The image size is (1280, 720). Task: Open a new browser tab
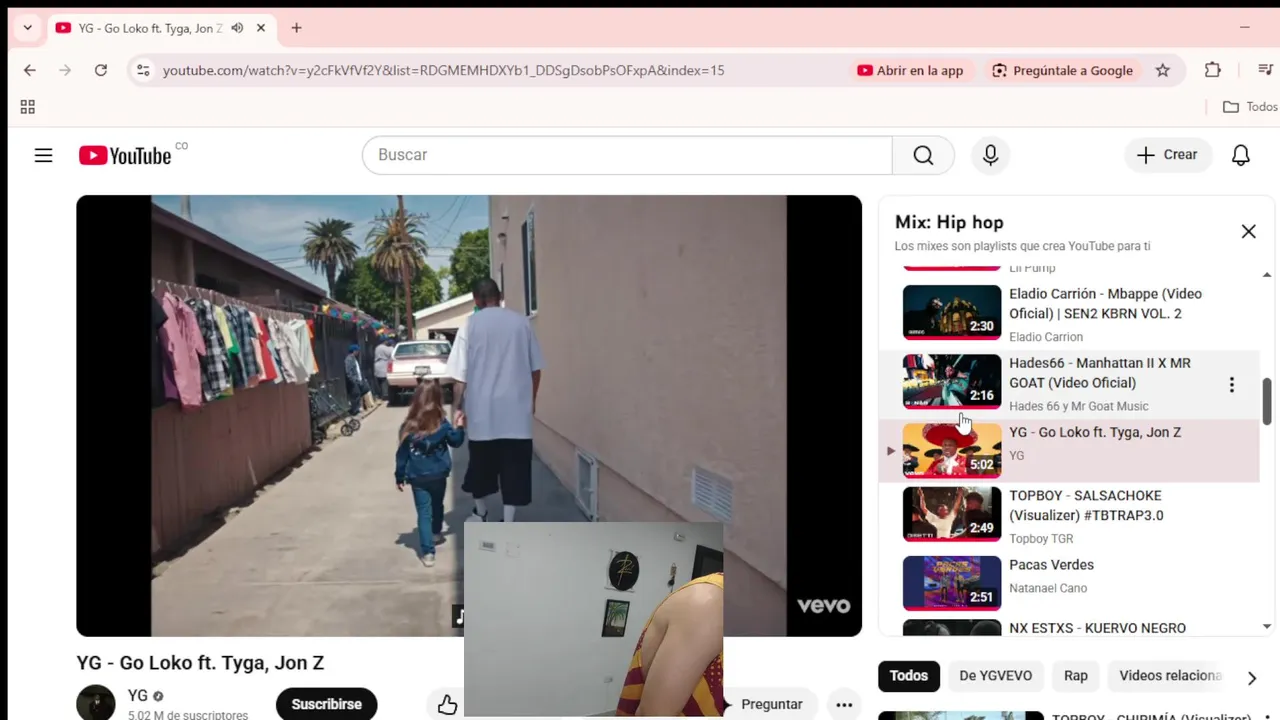296,28
